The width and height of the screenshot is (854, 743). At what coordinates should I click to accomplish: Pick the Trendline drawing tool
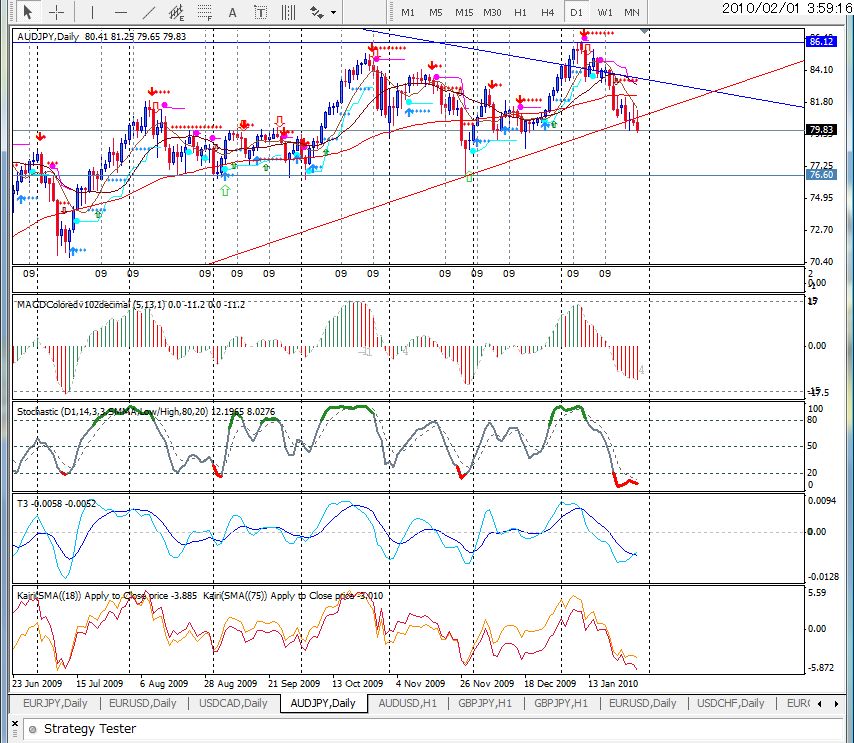(149, 11)
